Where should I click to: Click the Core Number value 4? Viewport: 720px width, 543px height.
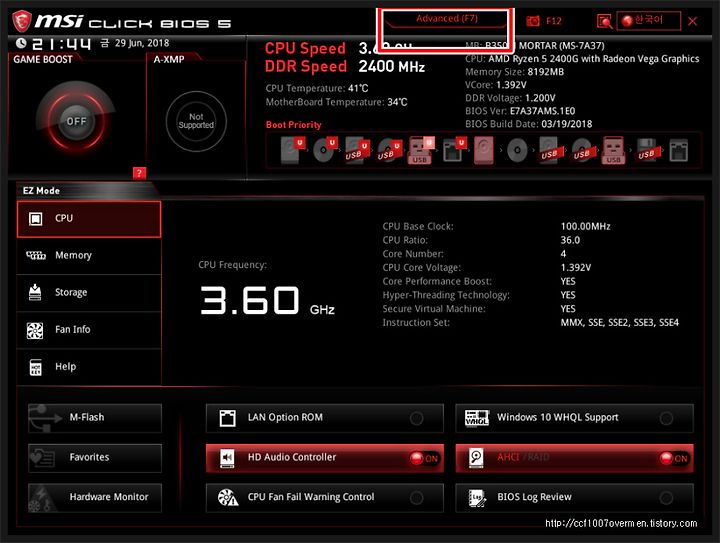(x=563, y=254)
